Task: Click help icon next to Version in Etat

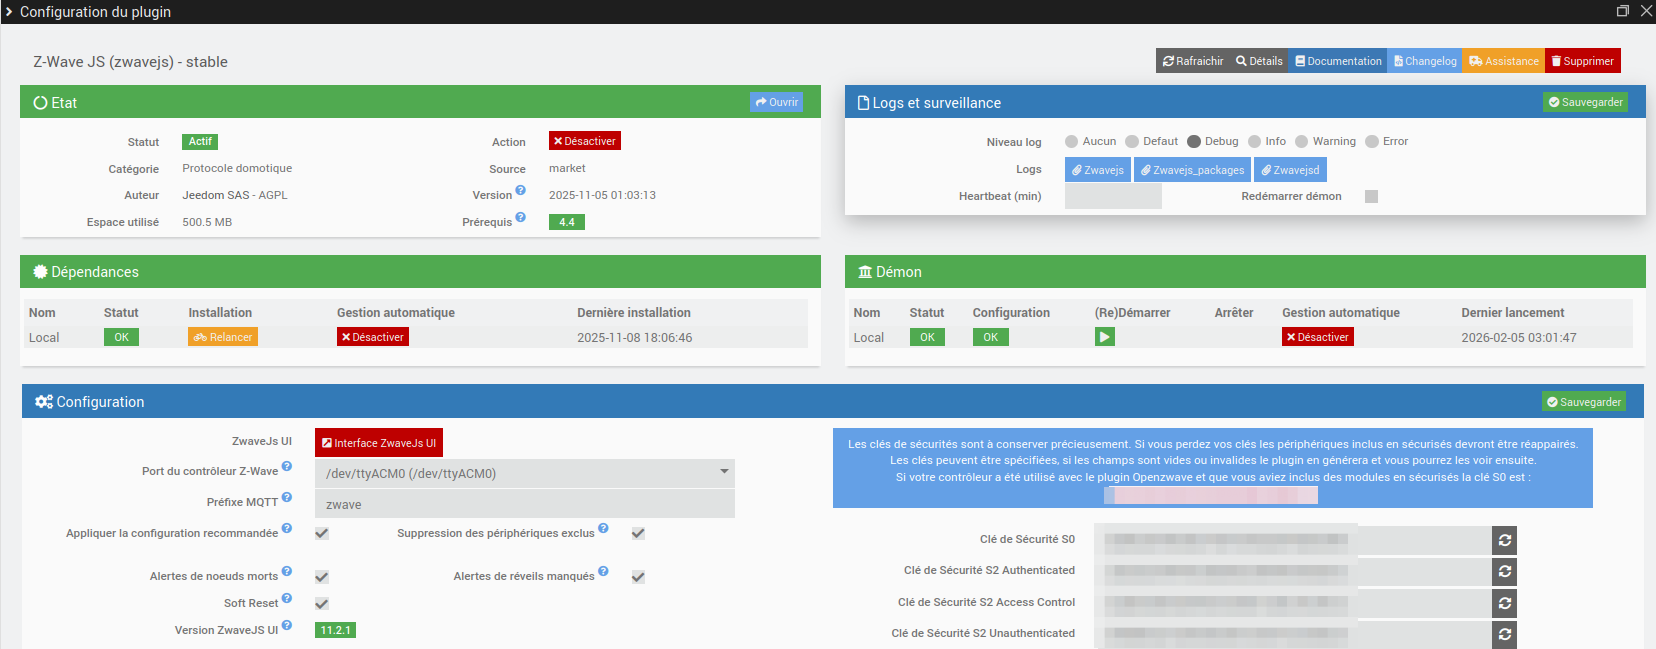Action: tap(520, 190)
